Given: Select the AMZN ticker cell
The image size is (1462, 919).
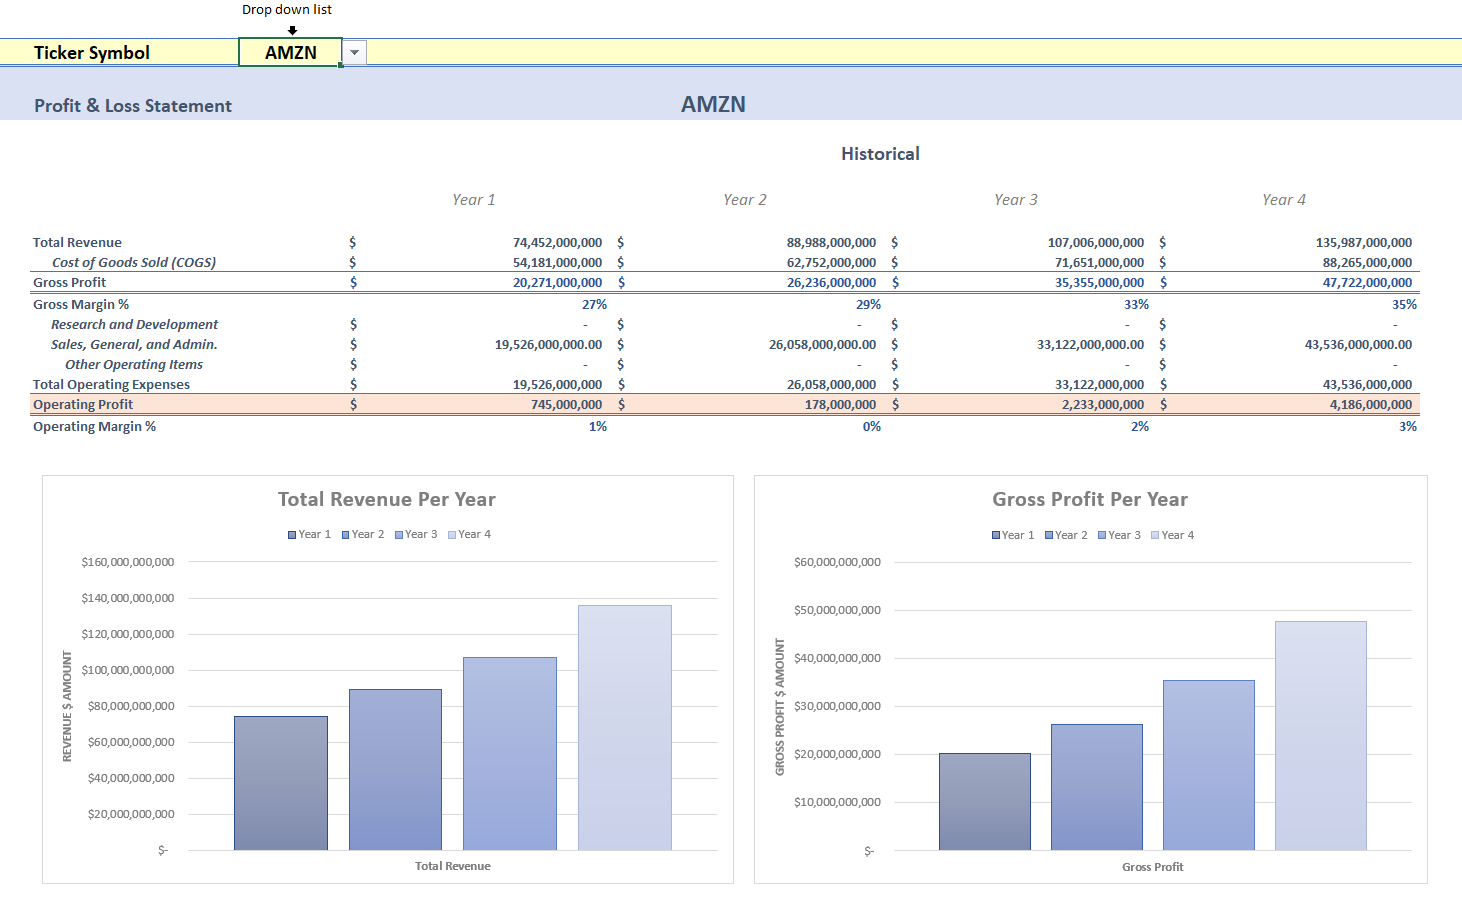Looking at the screenshot, I should [290, 51].
